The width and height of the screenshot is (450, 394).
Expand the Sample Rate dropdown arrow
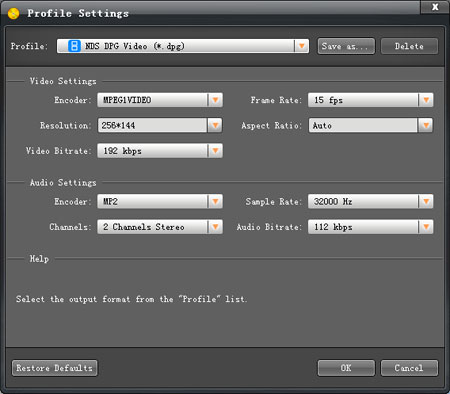click(x=426, y=201)
